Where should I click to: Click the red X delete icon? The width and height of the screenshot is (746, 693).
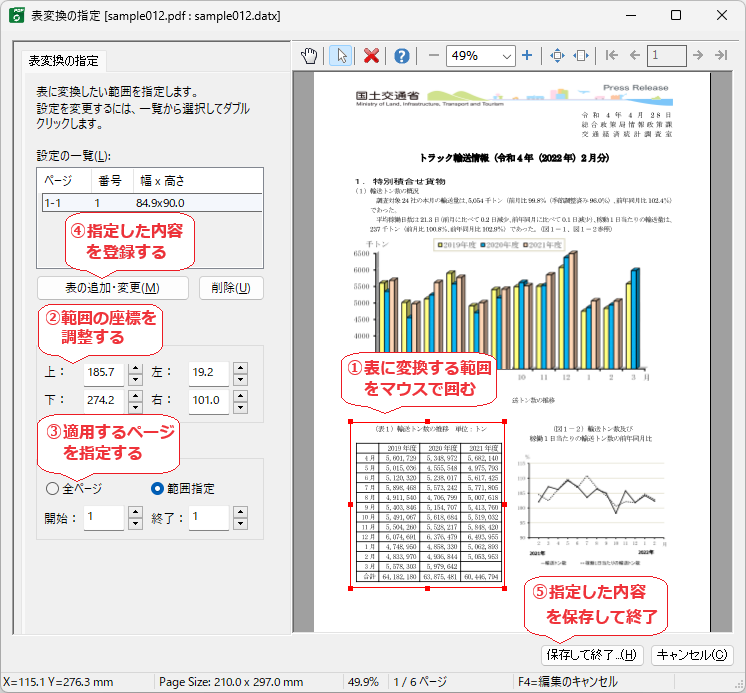click(x=372, y=56)
